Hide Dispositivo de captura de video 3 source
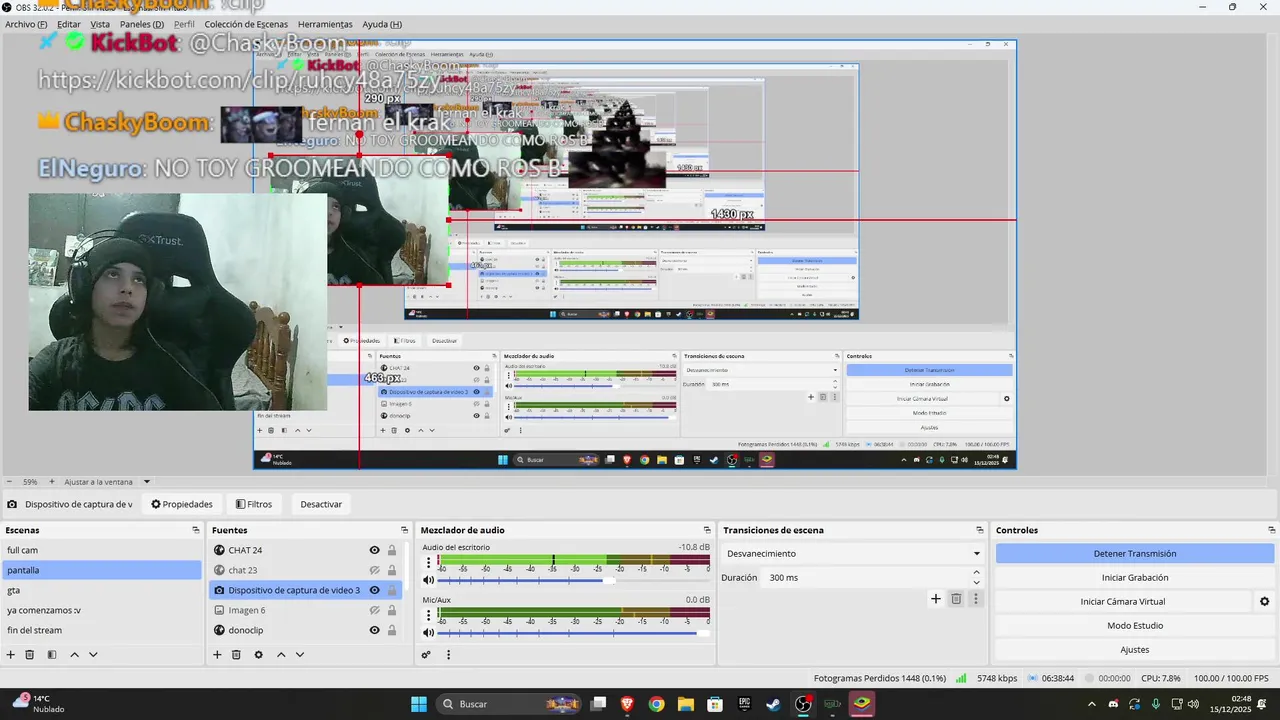 (375, 590)
